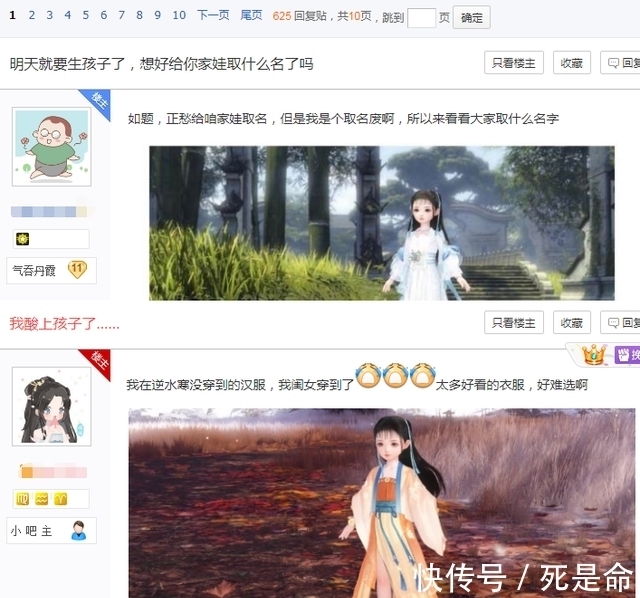Click the red 楼主 corner ribbon
The height and width of the screenshot is (598, 640).
point(98,362)
